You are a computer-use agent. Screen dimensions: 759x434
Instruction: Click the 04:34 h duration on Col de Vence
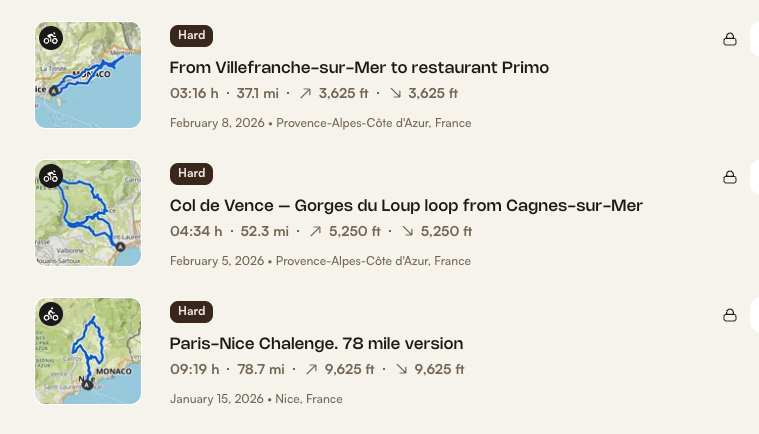click(194, 231)
